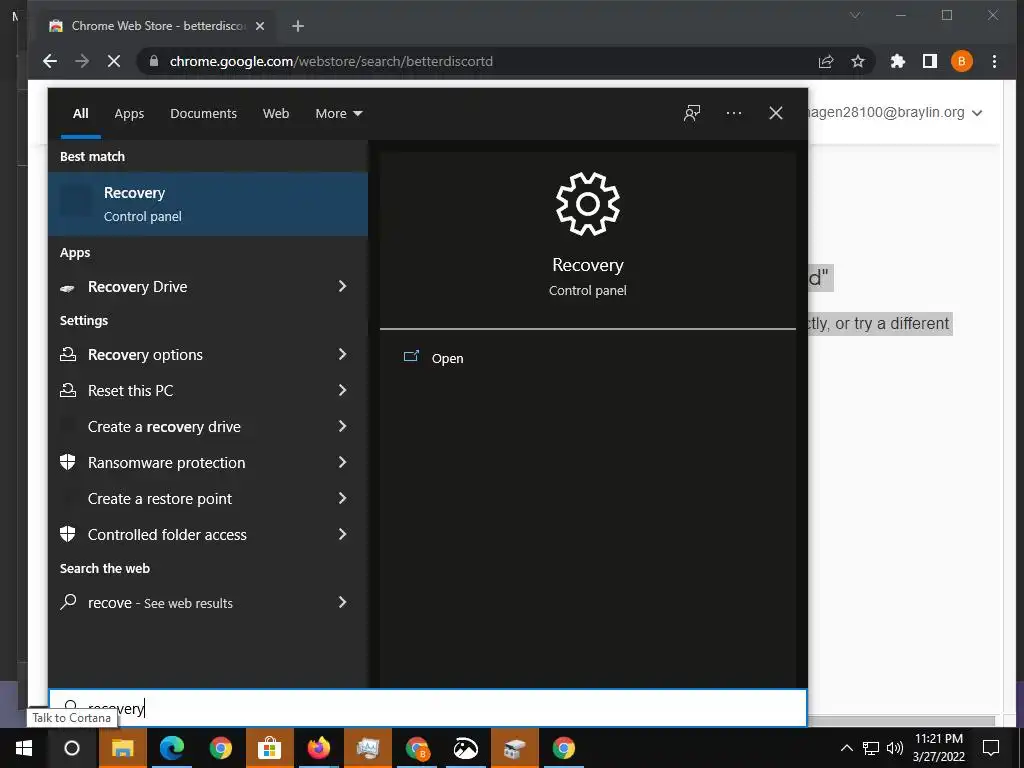The image size is (1024, 768).
Task: Click the search feedback person icon
Action: (692, 113)
